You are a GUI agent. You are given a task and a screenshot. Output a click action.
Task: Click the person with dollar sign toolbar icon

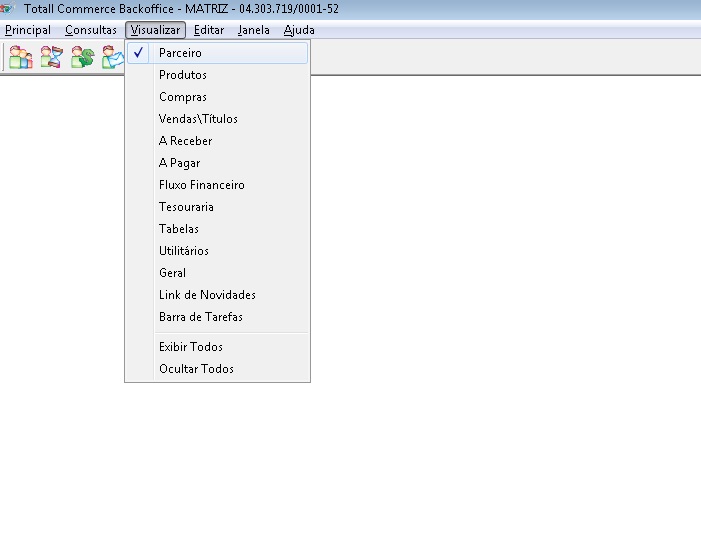[82, 57]
